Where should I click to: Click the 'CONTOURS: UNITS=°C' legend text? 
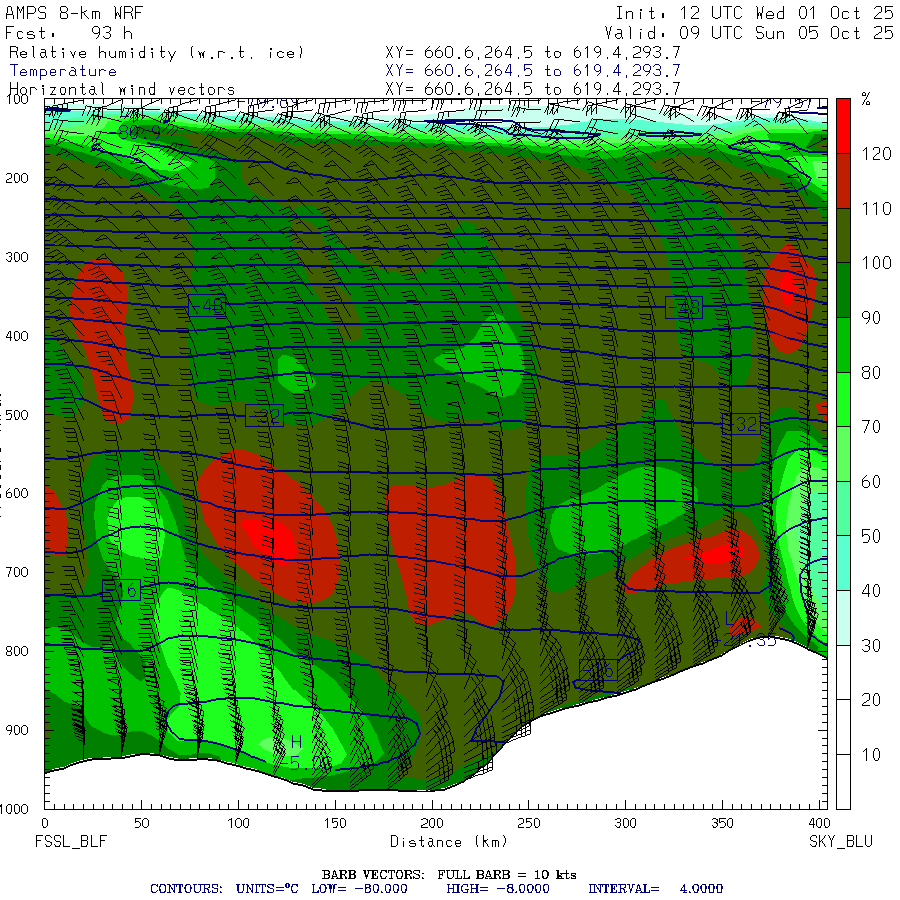point(224,889)
